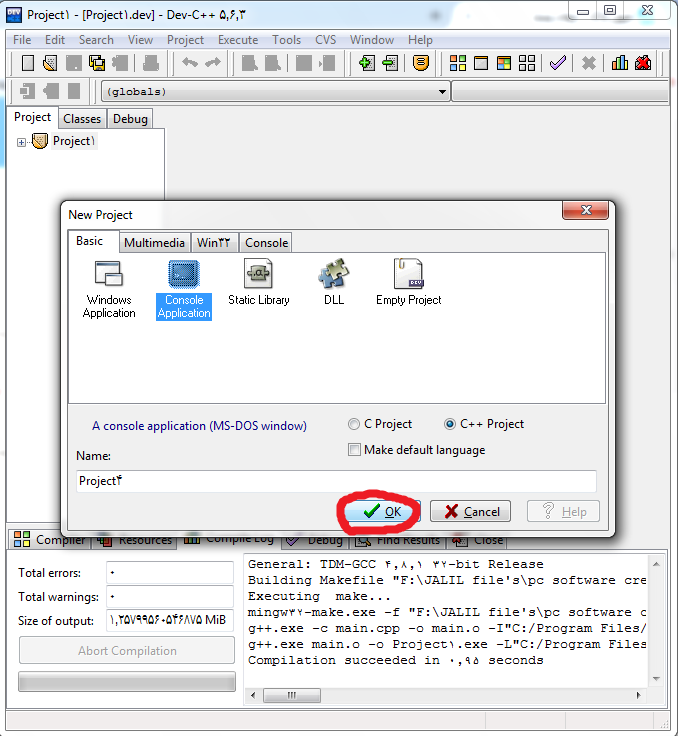Open Project Options shield icon

tap(420, 62)
